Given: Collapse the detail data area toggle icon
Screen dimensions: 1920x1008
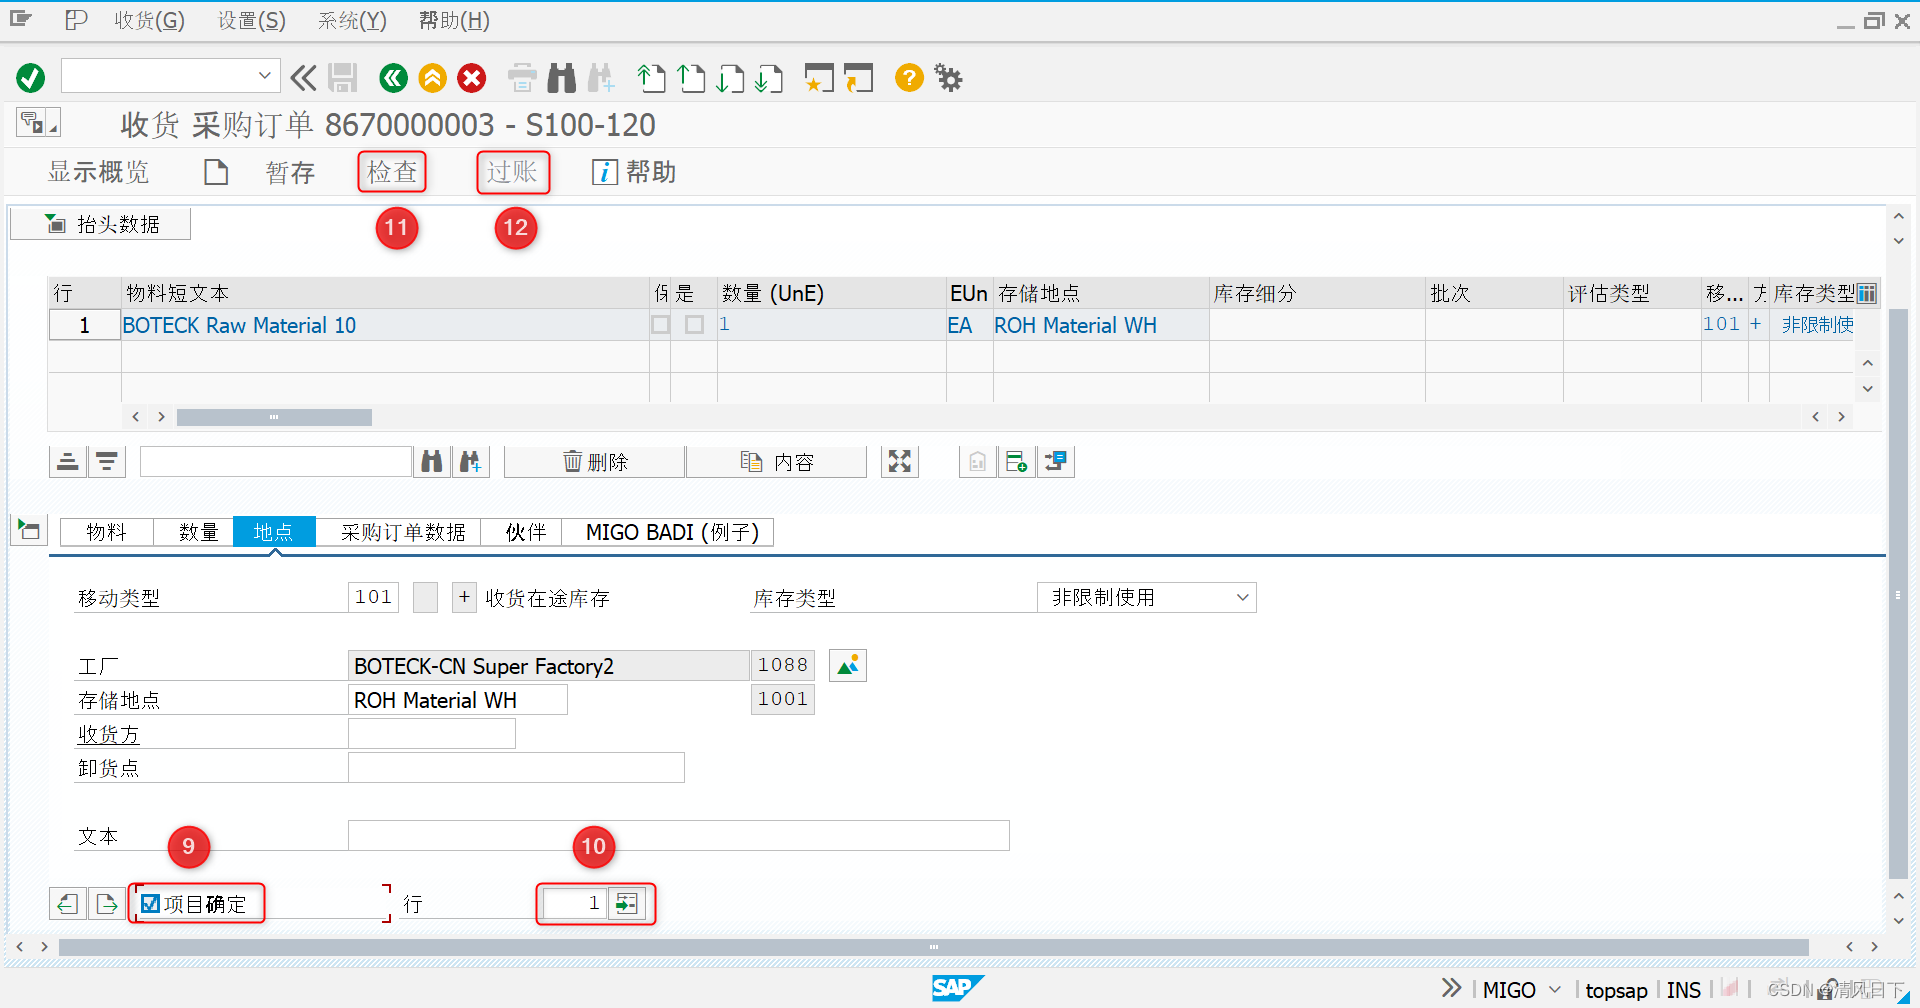Looking at the screenshot, I should tap(29, 530).
